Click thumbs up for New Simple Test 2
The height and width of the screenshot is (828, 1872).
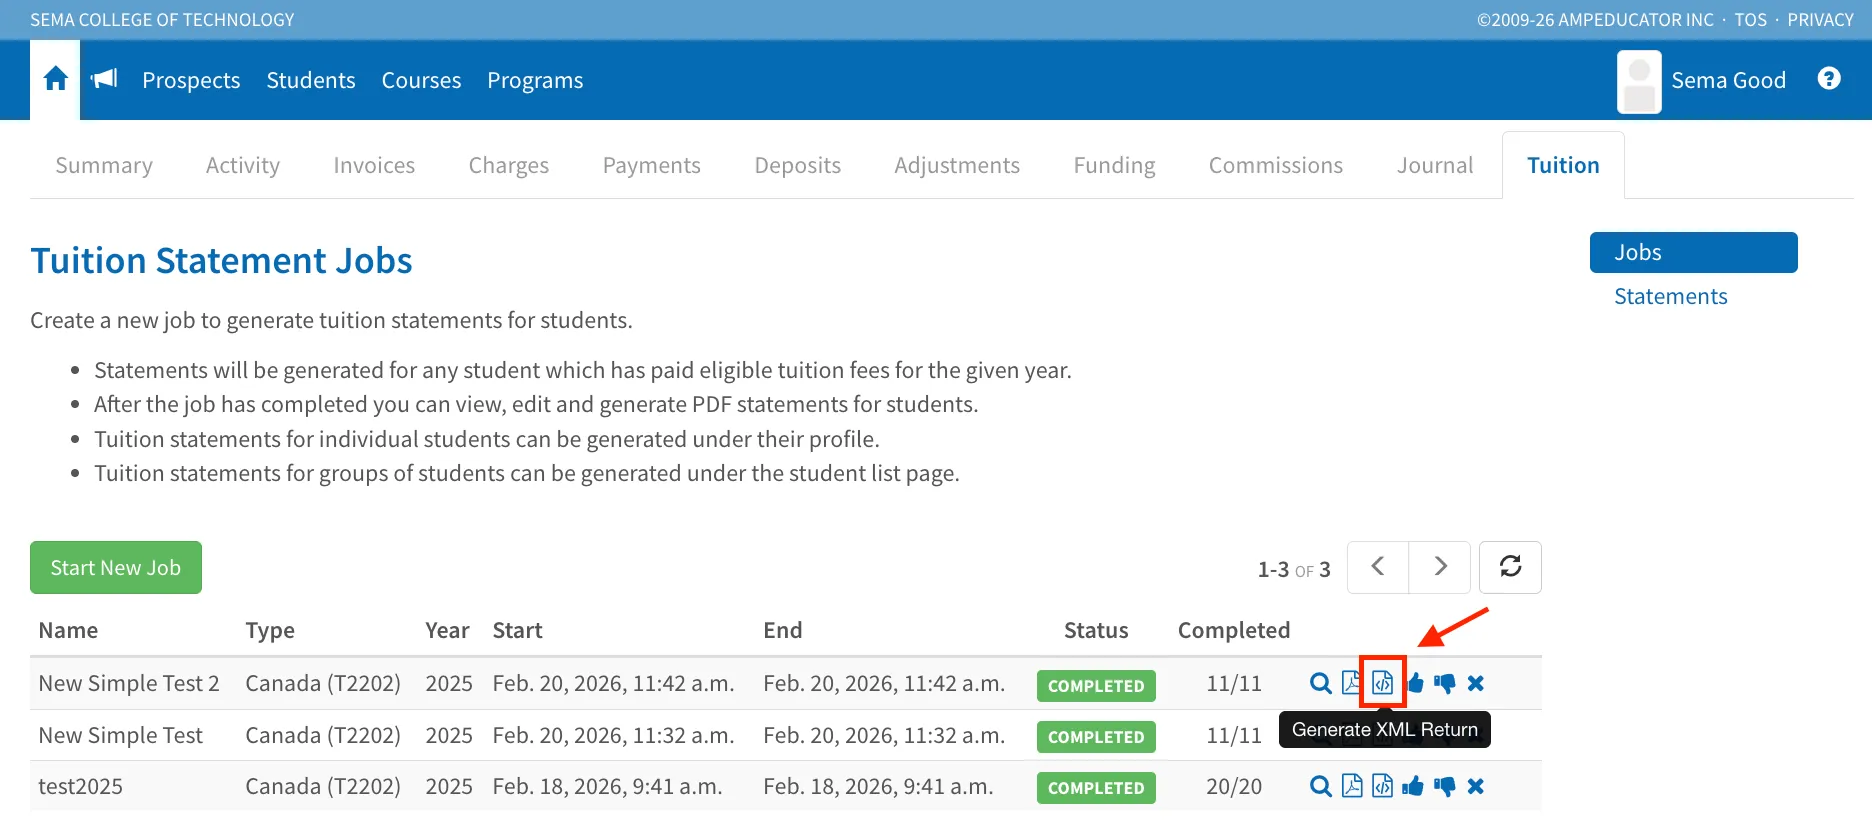point(1415,684)
